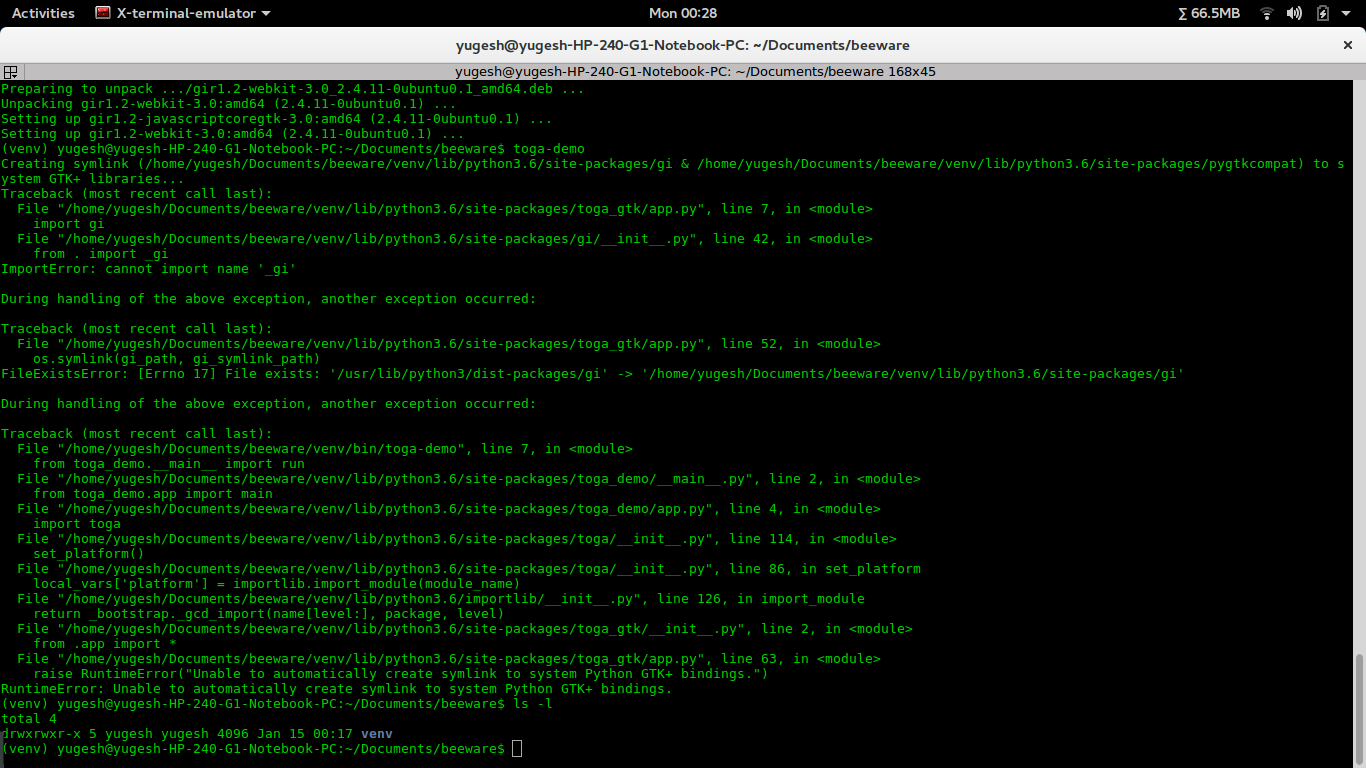Image resolution: width=1366 pixels, height=768 pixels.
Task: Click the 'import toga' code line
Action: coord(76,524)
